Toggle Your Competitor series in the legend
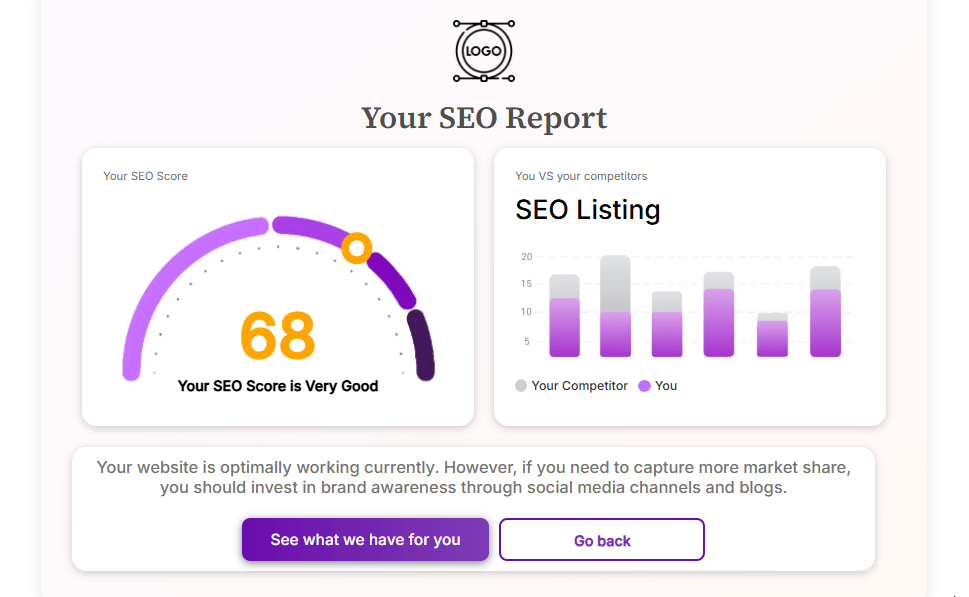The height and width of the screenshot is (597, 969). (570, 385)
